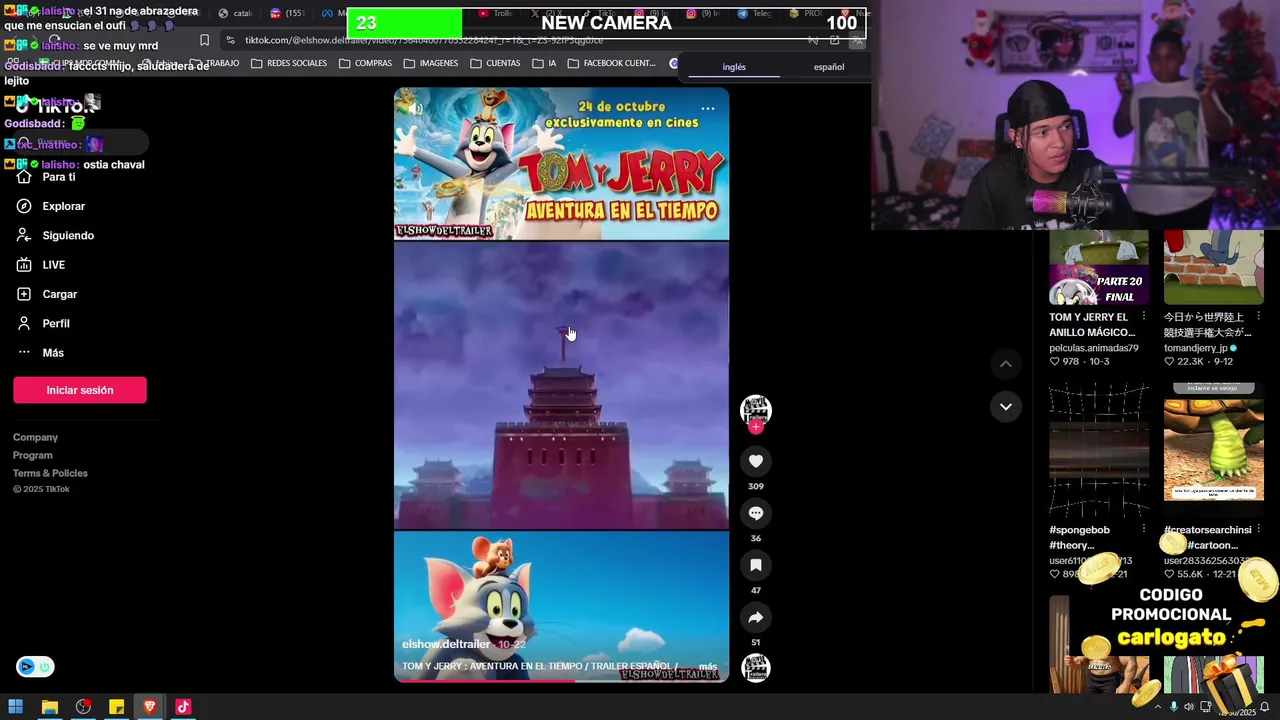Viewport: 1280px width, 720px height.
Task: Open the Program footer link
Action: pyautogui.click(x=33, y=455)
